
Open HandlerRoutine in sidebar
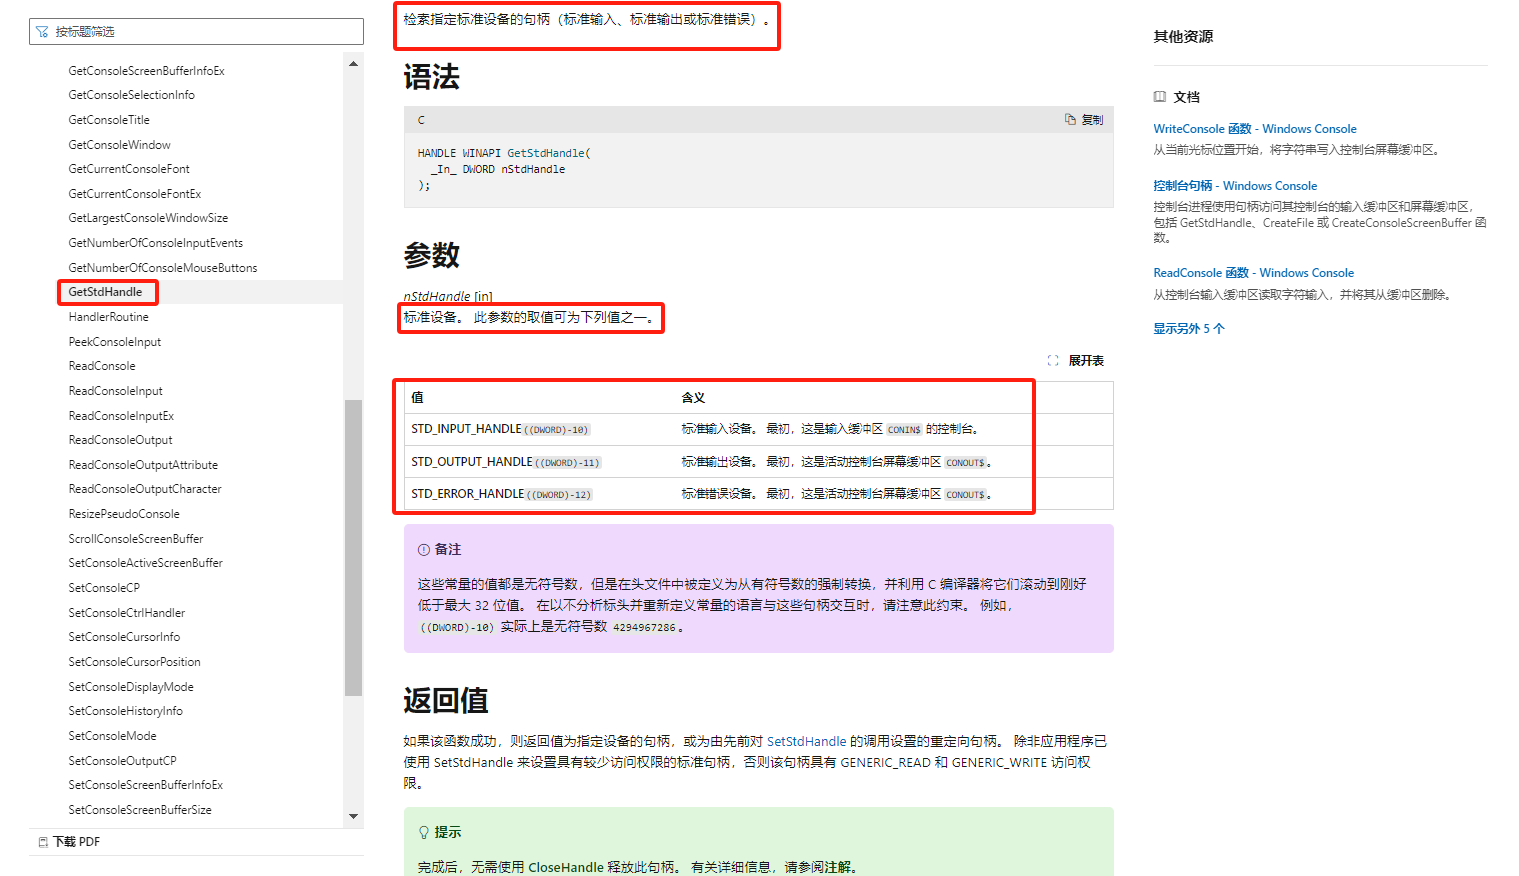[108, 317]
